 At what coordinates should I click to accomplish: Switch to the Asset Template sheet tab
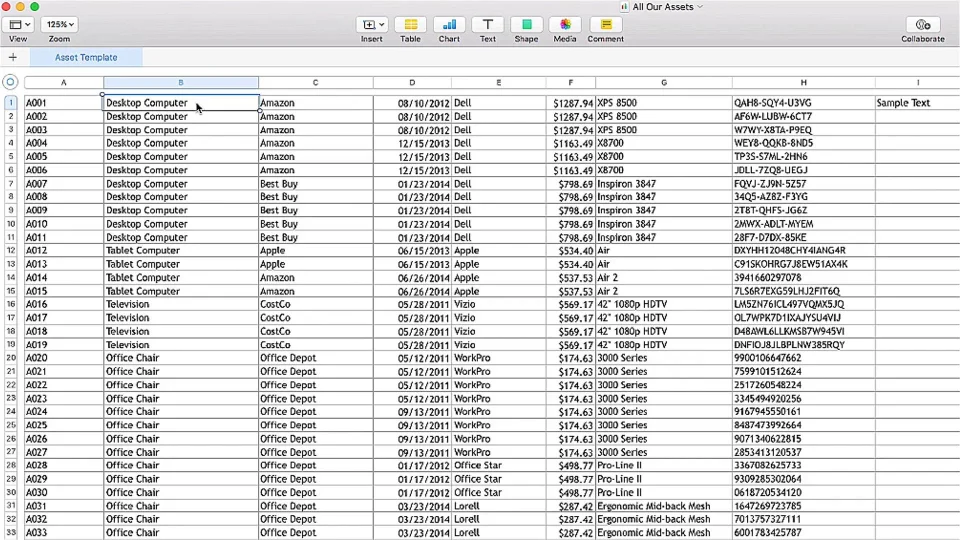[x=86, y=58]
